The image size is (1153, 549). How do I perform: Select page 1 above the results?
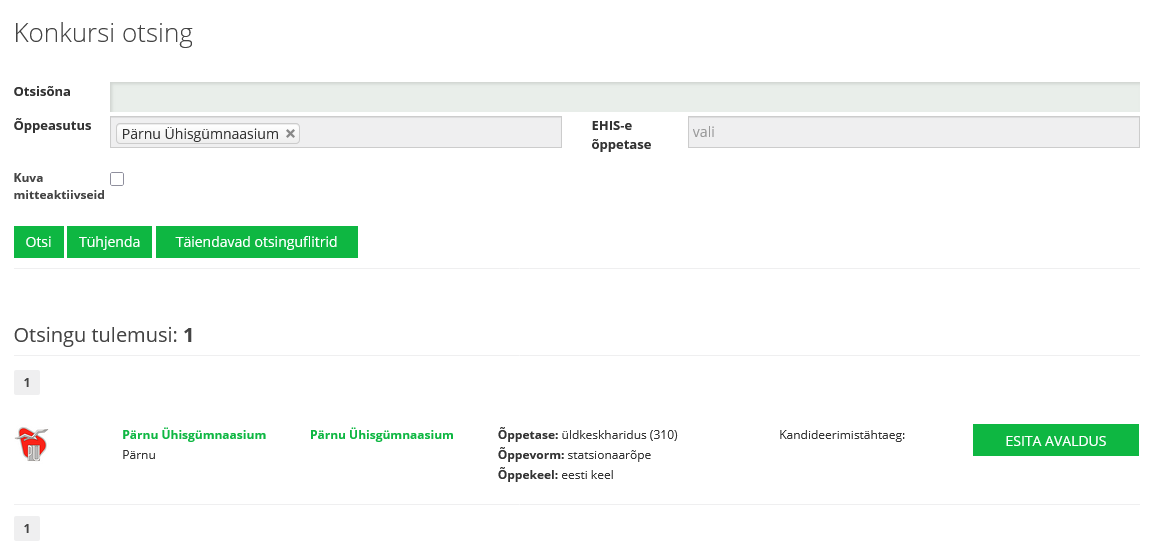pos(26,382)
